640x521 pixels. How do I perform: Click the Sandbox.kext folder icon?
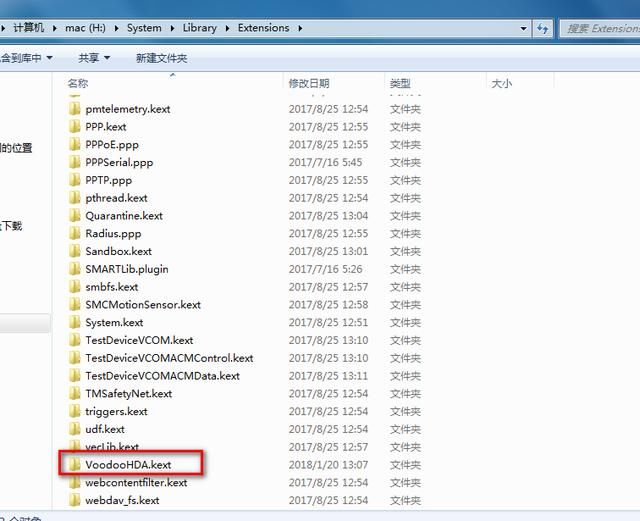[x=75, y=252]
